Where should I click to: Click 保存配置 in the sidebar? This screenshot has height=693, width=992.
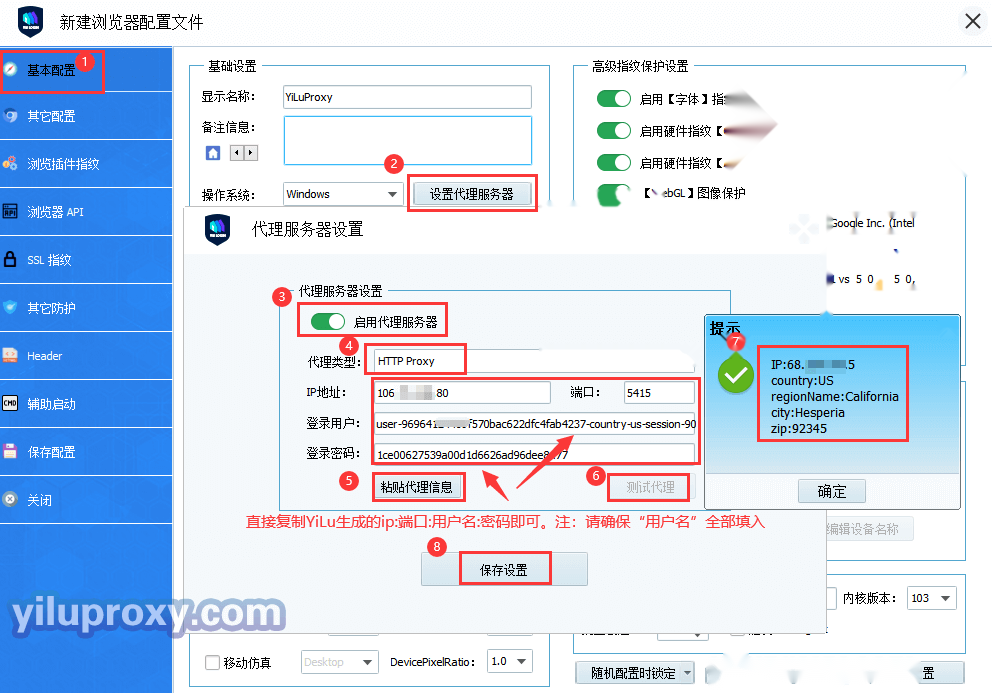point(86,452)
